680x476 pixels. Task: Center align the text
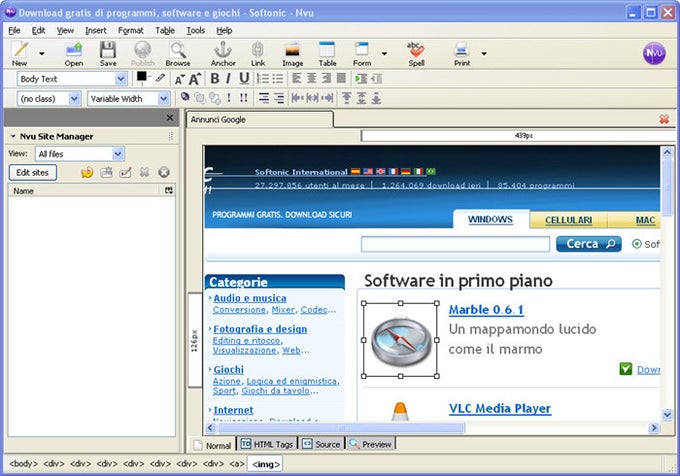(x=311, y=78)
